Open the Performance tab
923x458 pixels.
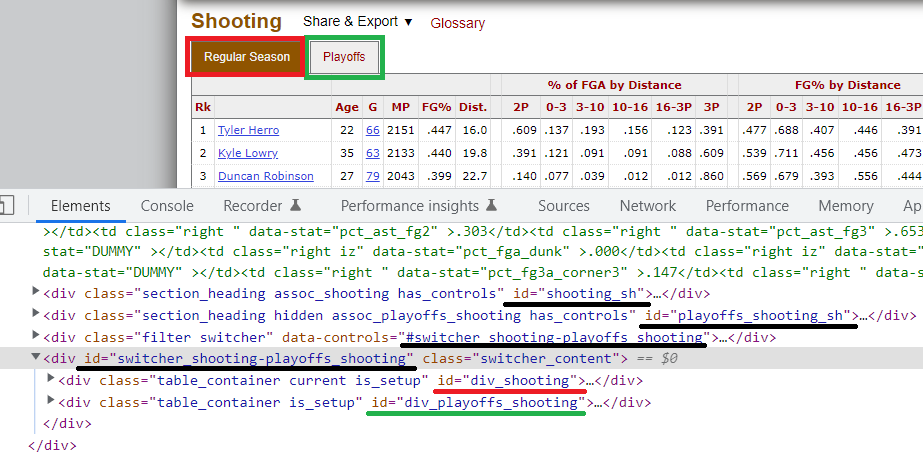(x=747, y=205)
